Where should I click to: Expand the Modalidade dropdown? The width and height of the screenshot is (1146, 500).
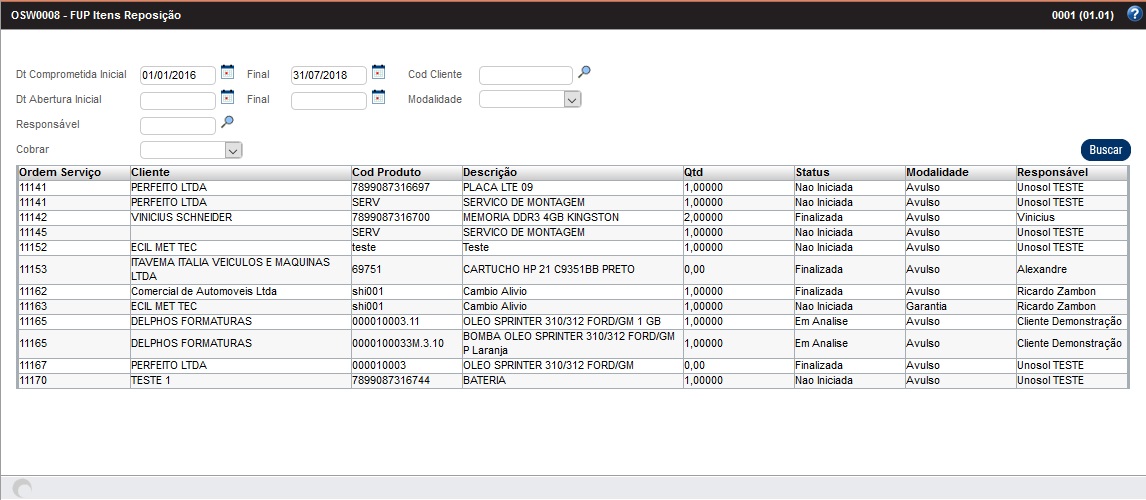tap(571, 100)
